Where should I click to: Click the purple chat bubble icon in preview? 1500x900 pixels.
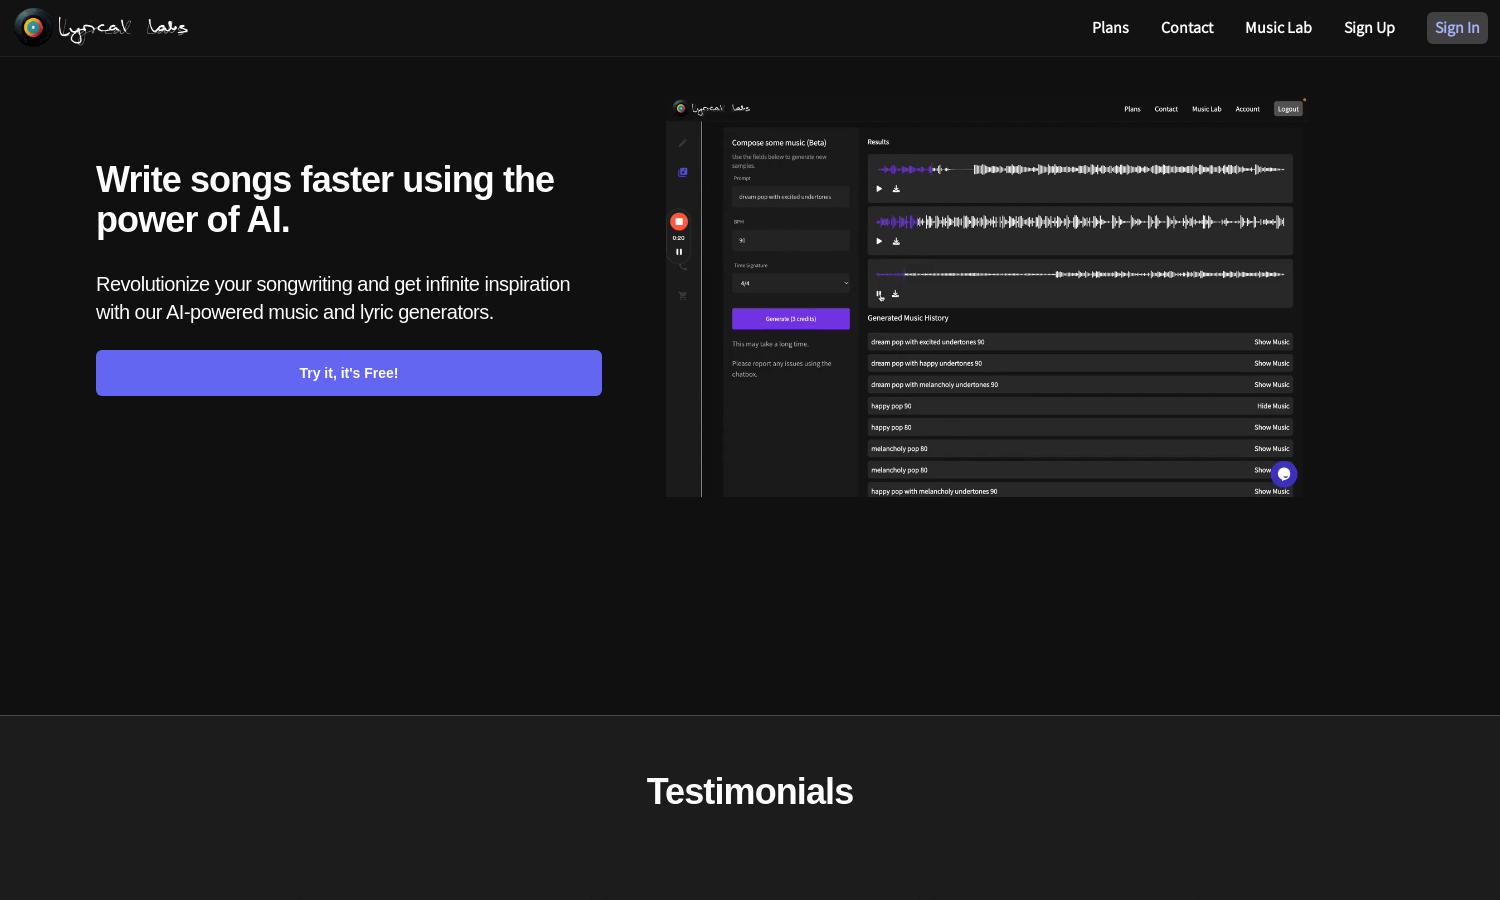(x=1284, y=474)
